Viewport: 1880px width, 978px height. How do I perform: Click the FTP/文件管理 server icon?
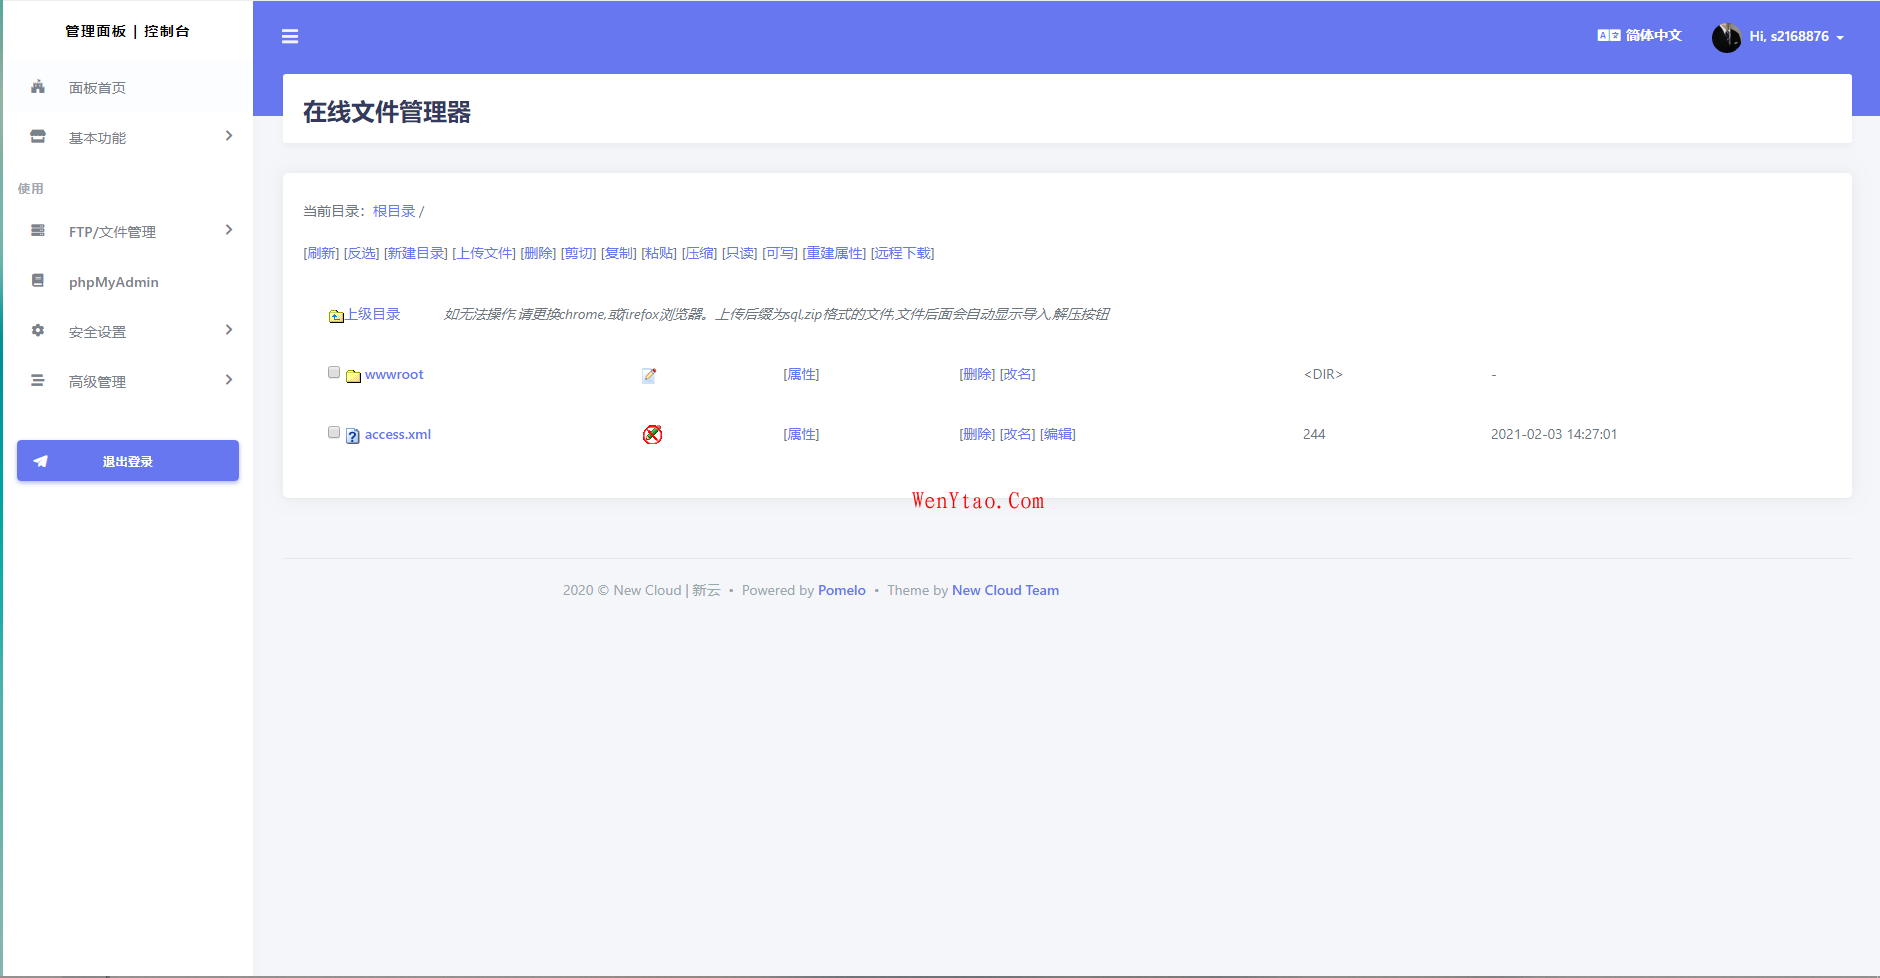click(38, 231)
